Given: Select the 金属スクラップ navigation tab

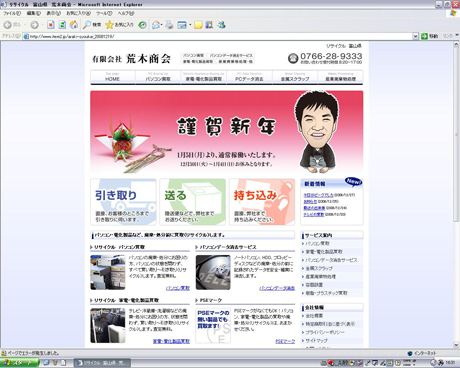Looking at the screenshot, I should [295, 77].
